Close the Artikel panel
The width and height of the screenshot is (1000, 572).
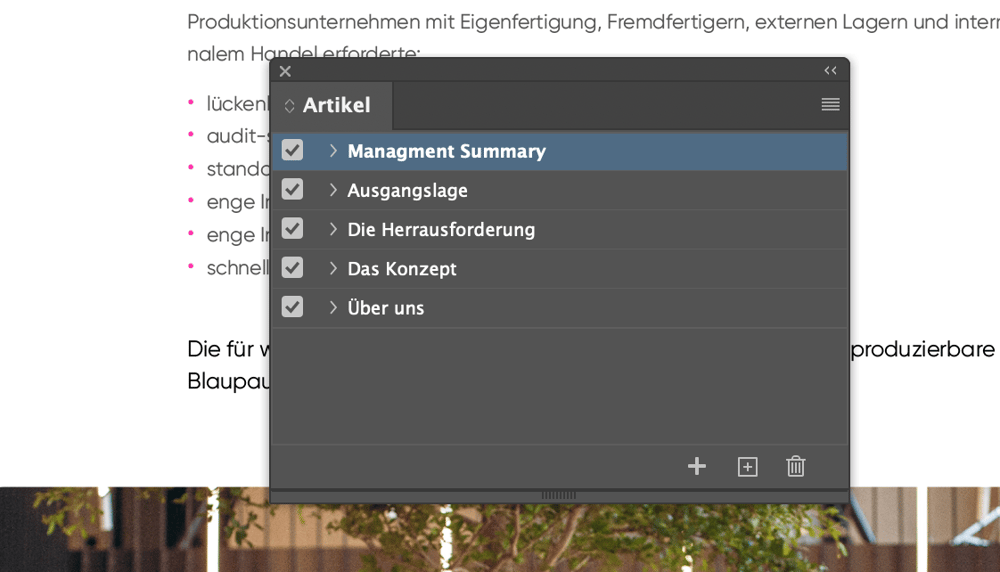click(285, 71)
